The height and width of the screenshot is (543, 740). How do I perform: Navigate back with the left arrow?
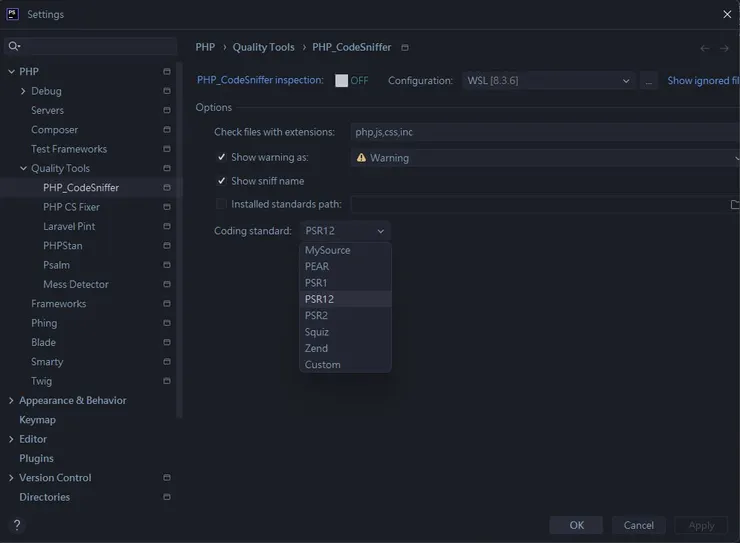pos(705,48)
